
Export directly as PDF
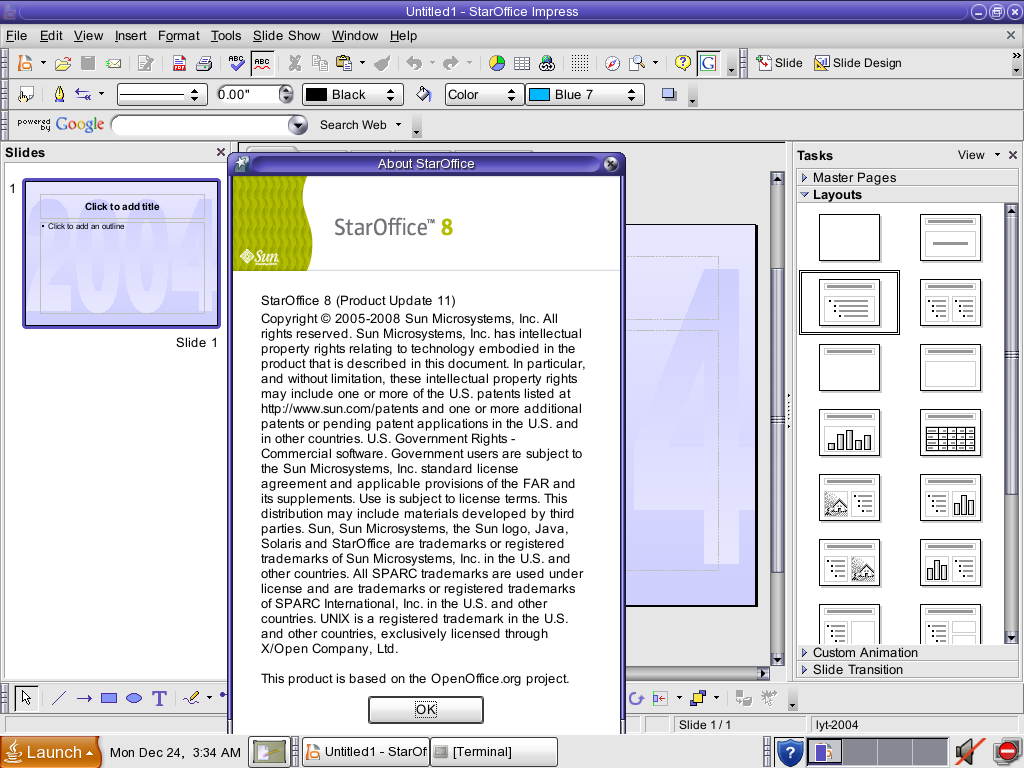coord(179,63)
